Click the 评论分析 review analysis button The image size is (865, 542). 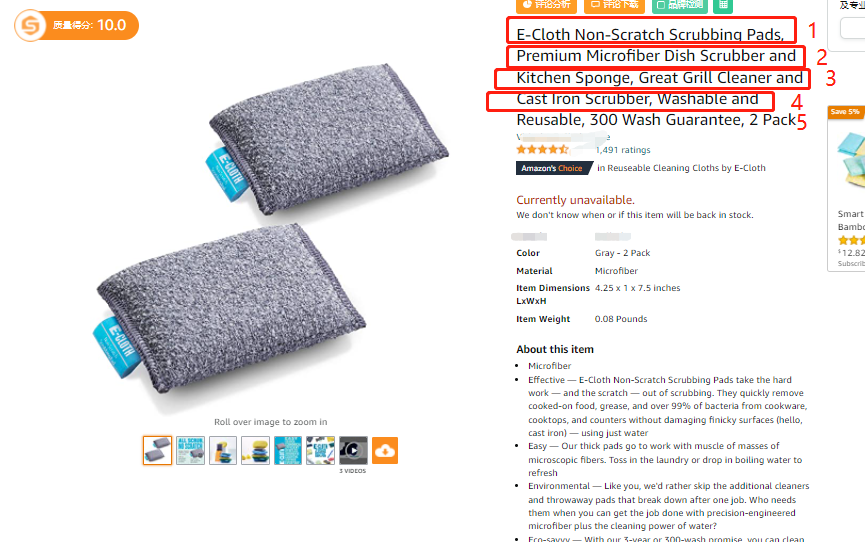point(546,6)
